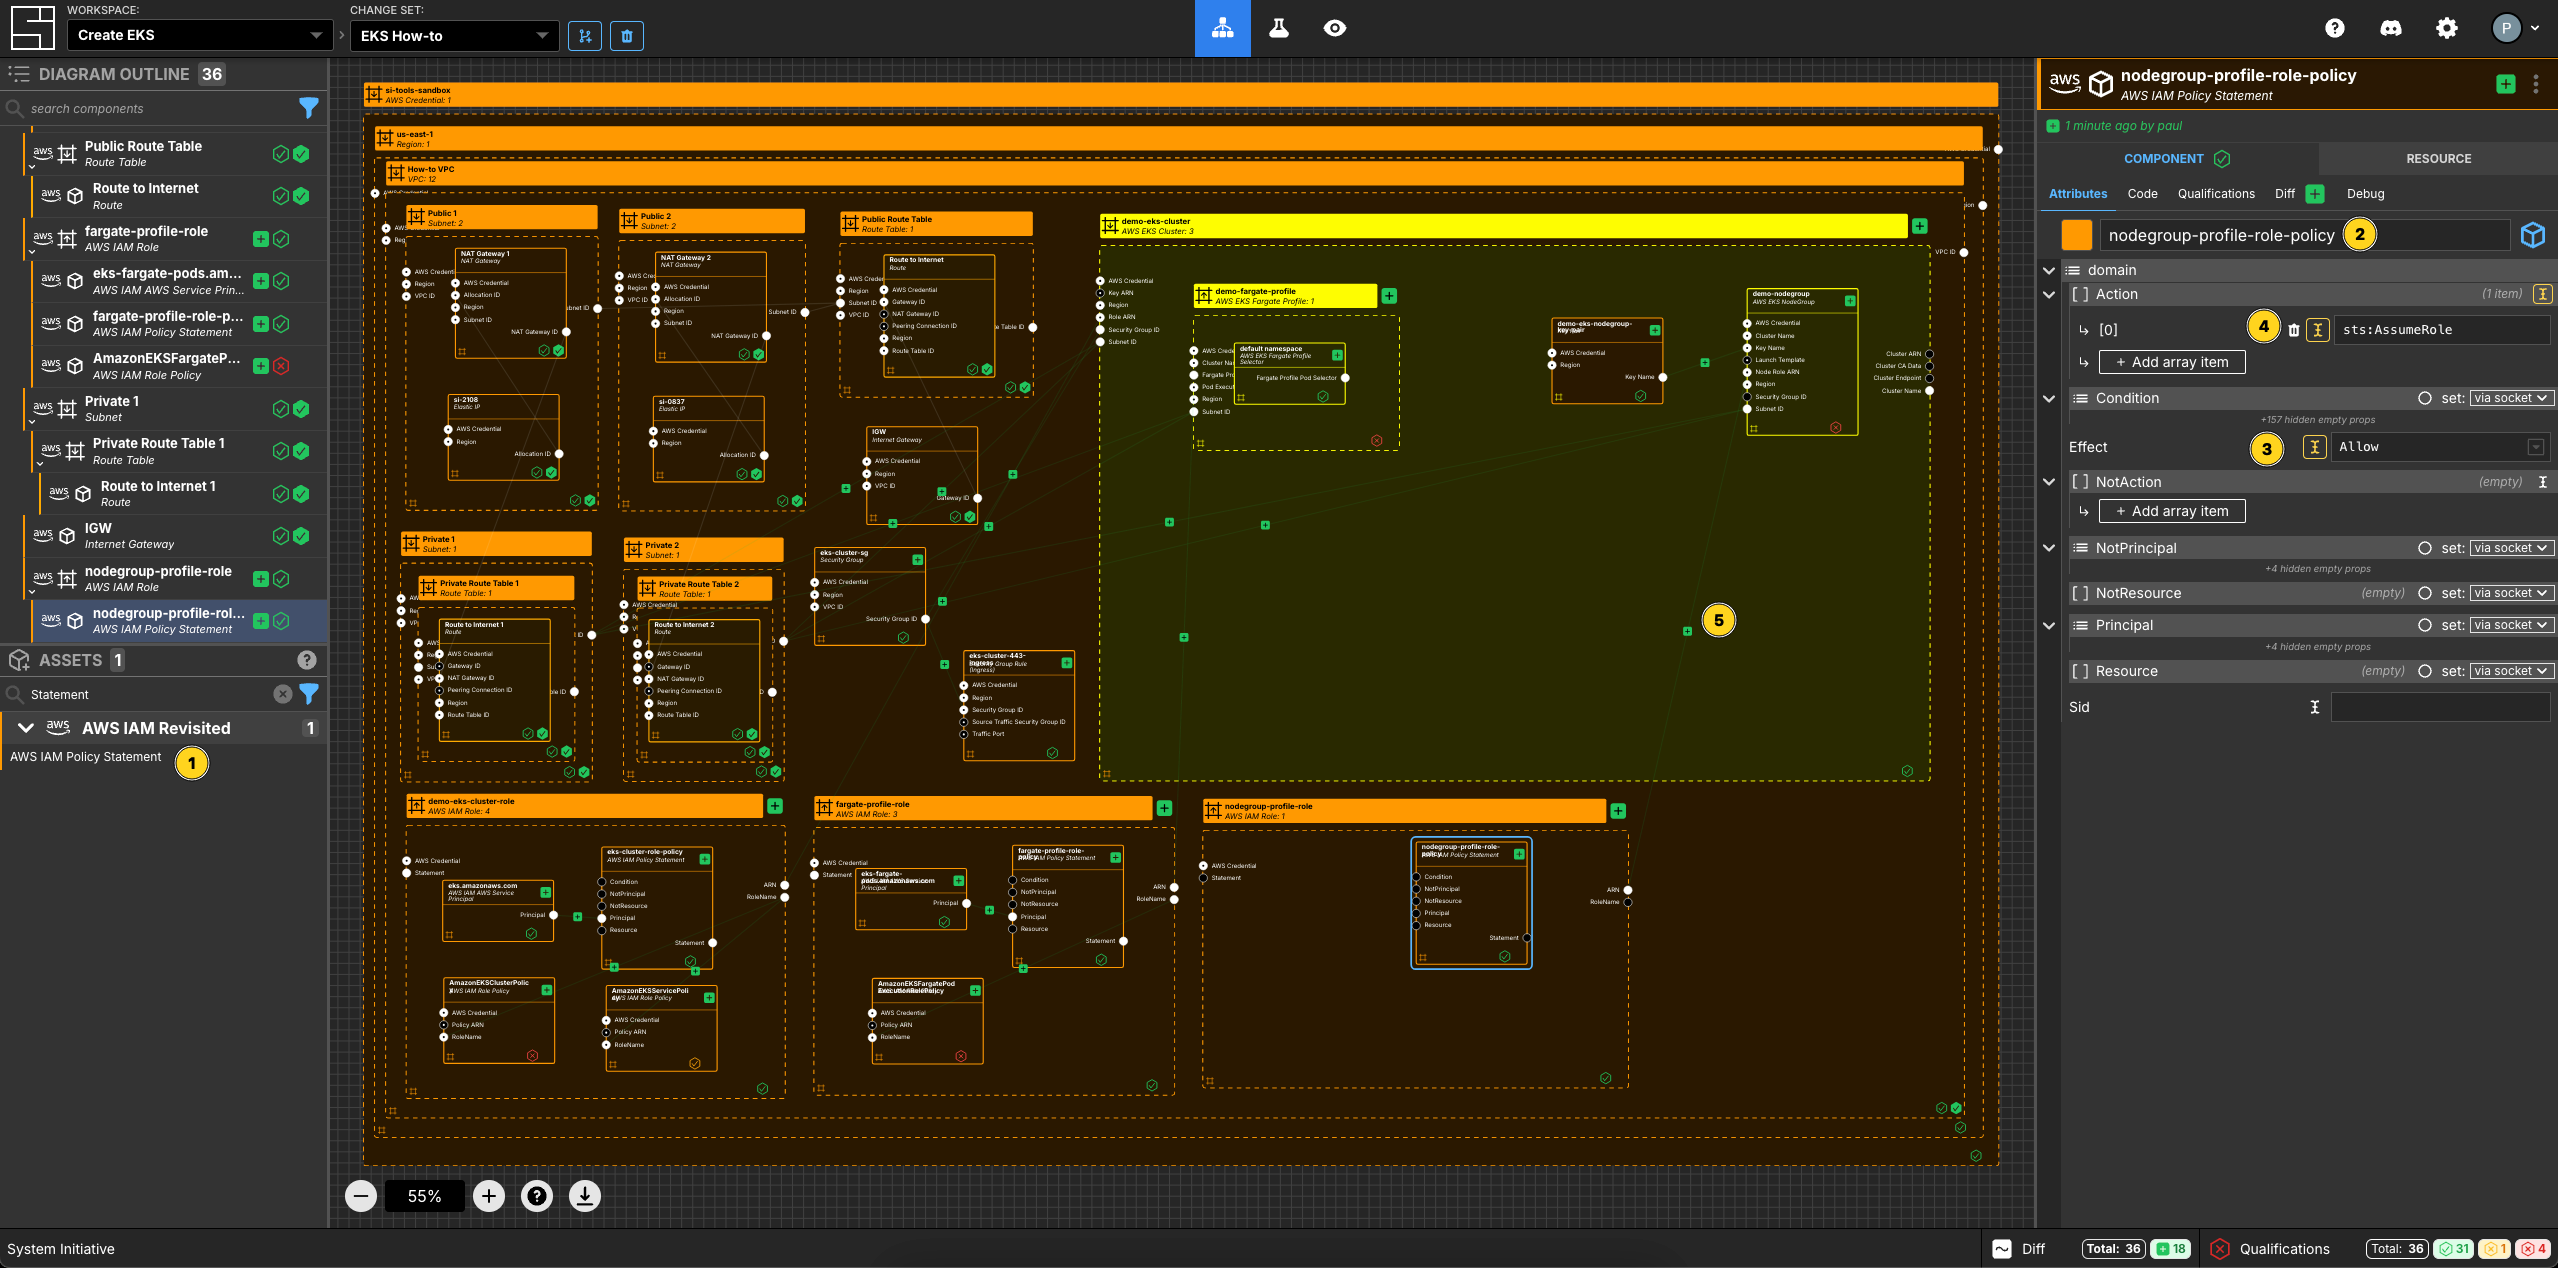Click the diagram outline filter icon
The width and height of the screenshot is (2558, 1268).
click(309, 107)
